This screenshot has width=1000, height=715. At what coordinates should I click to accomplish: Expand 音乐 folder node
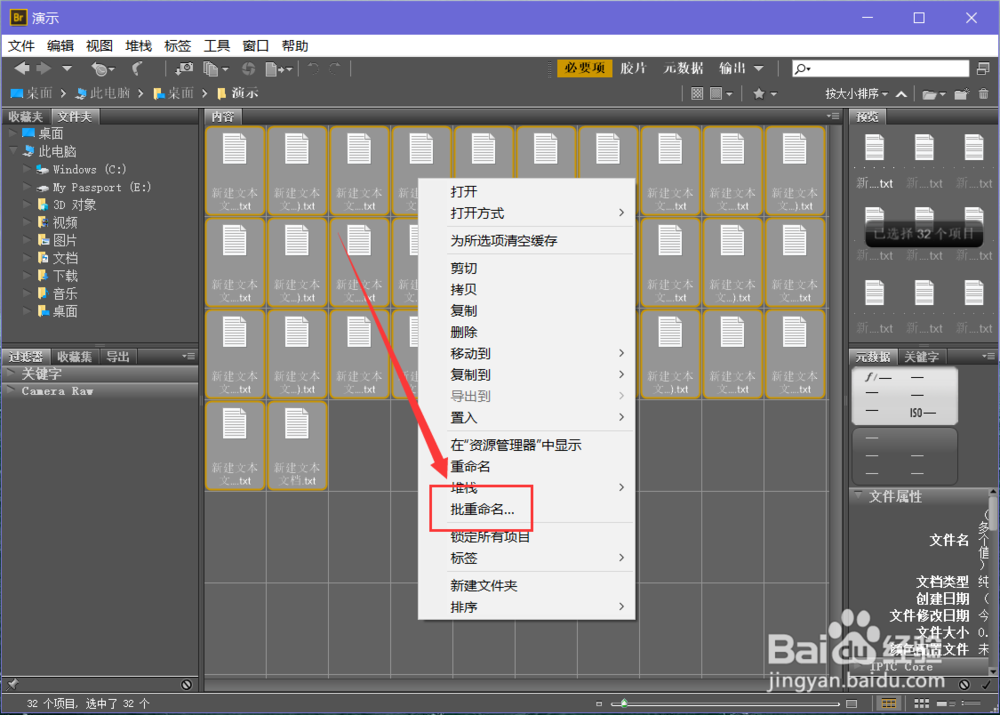point(27,293)
